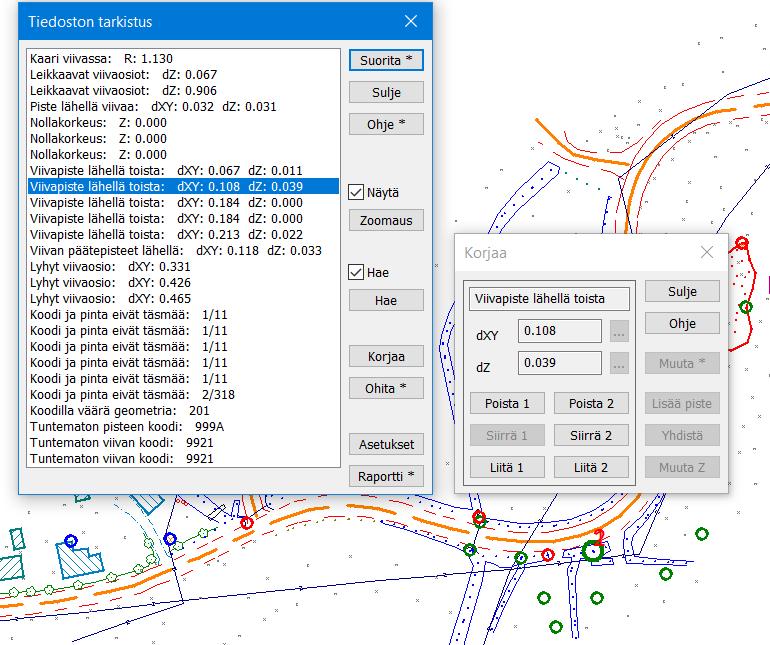Click the Raportti * button
Screen dimensions: 770x645
pos(386,476)
